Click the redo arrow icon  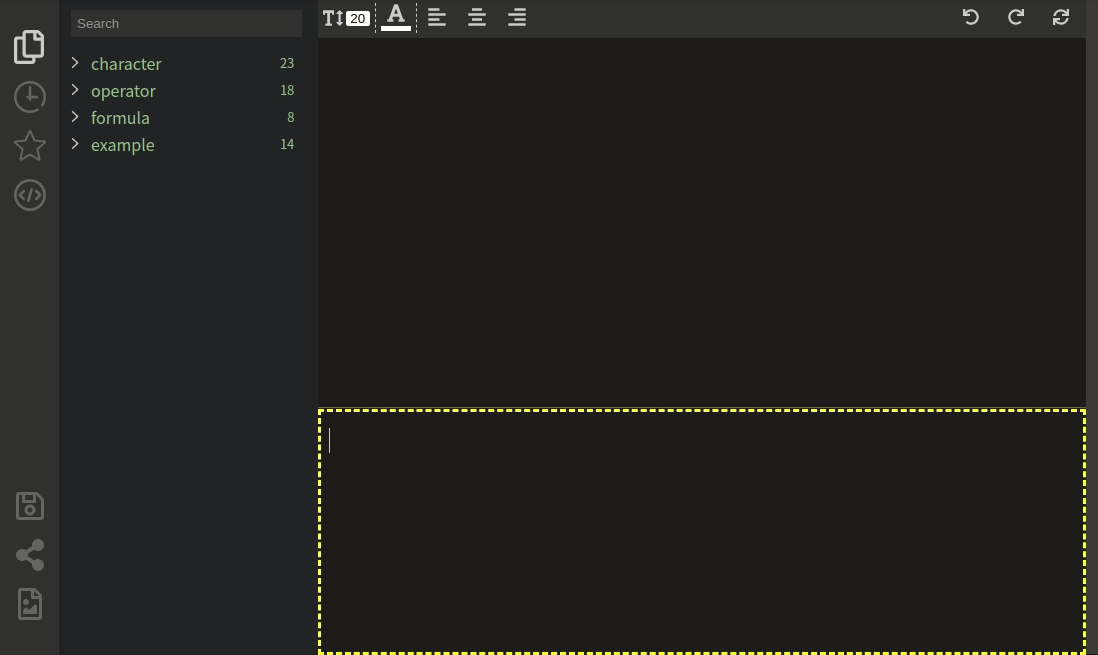point(1016,17)
